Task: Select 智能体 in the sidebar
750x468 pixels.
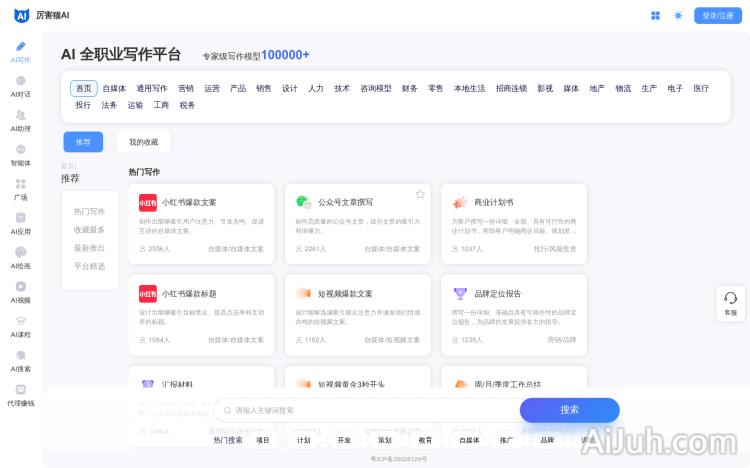Action: [20, 155]
